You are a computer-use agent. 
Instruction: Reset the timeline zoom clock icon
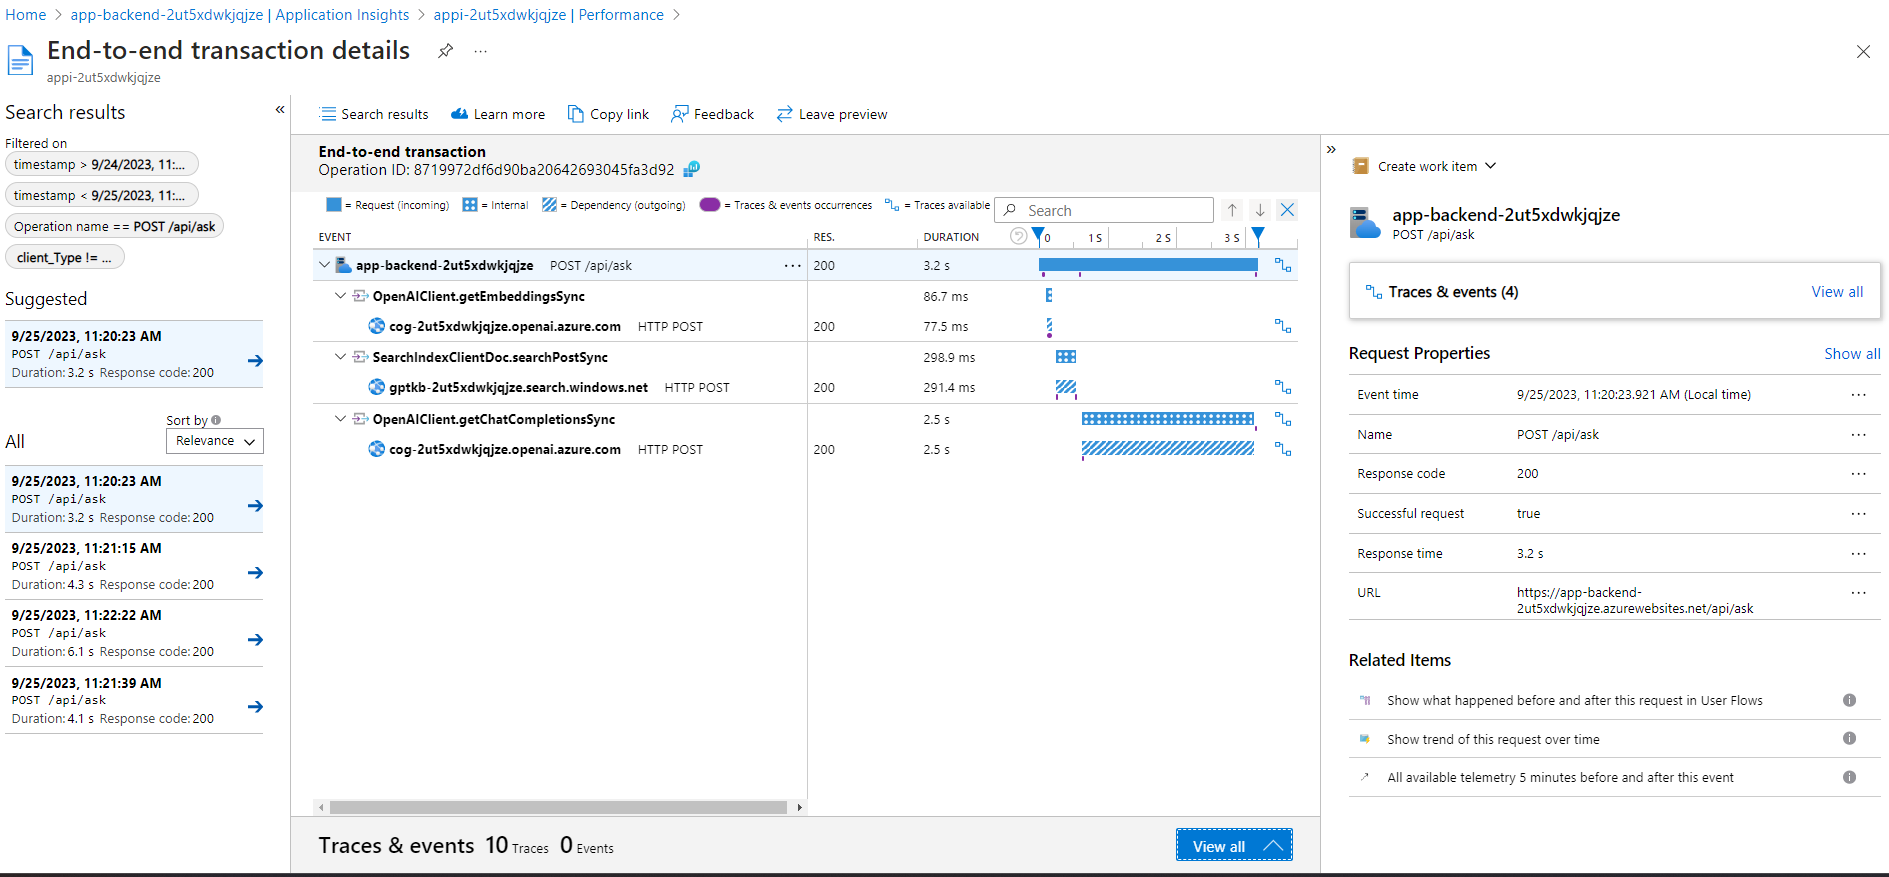pos(1018,236)
